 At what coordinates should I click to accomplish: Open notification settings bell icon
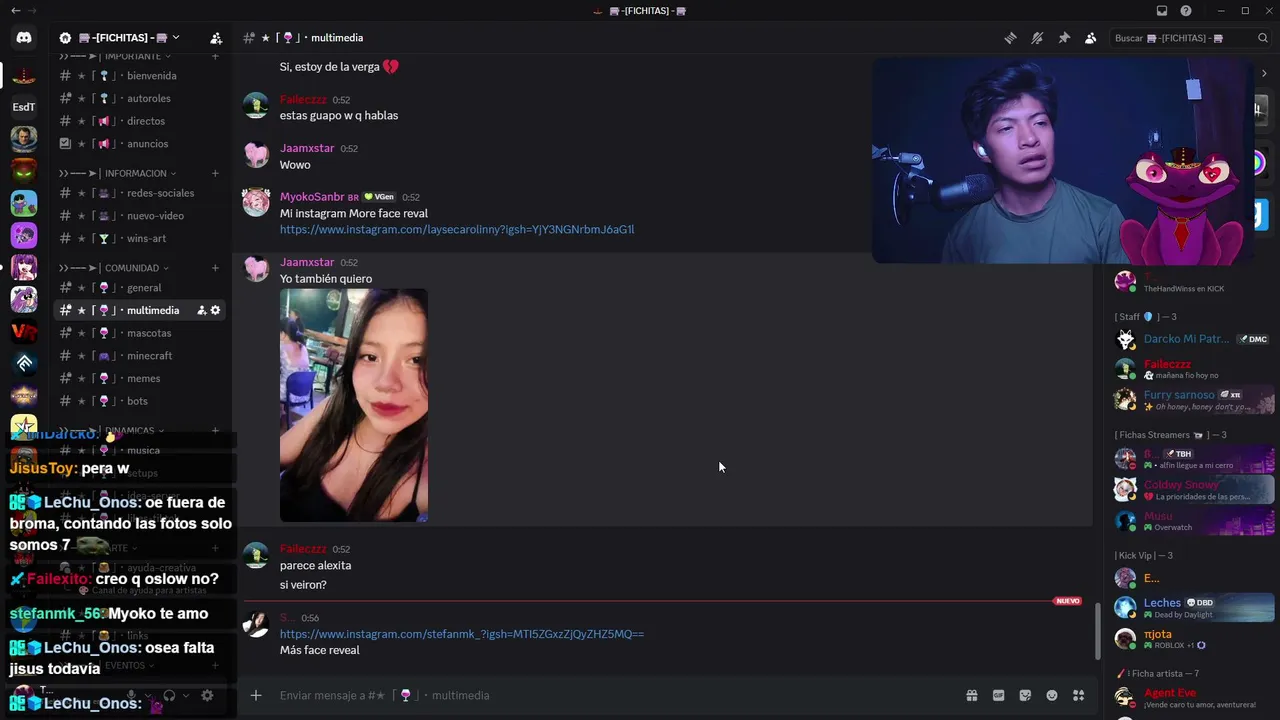pos(1037,38)
